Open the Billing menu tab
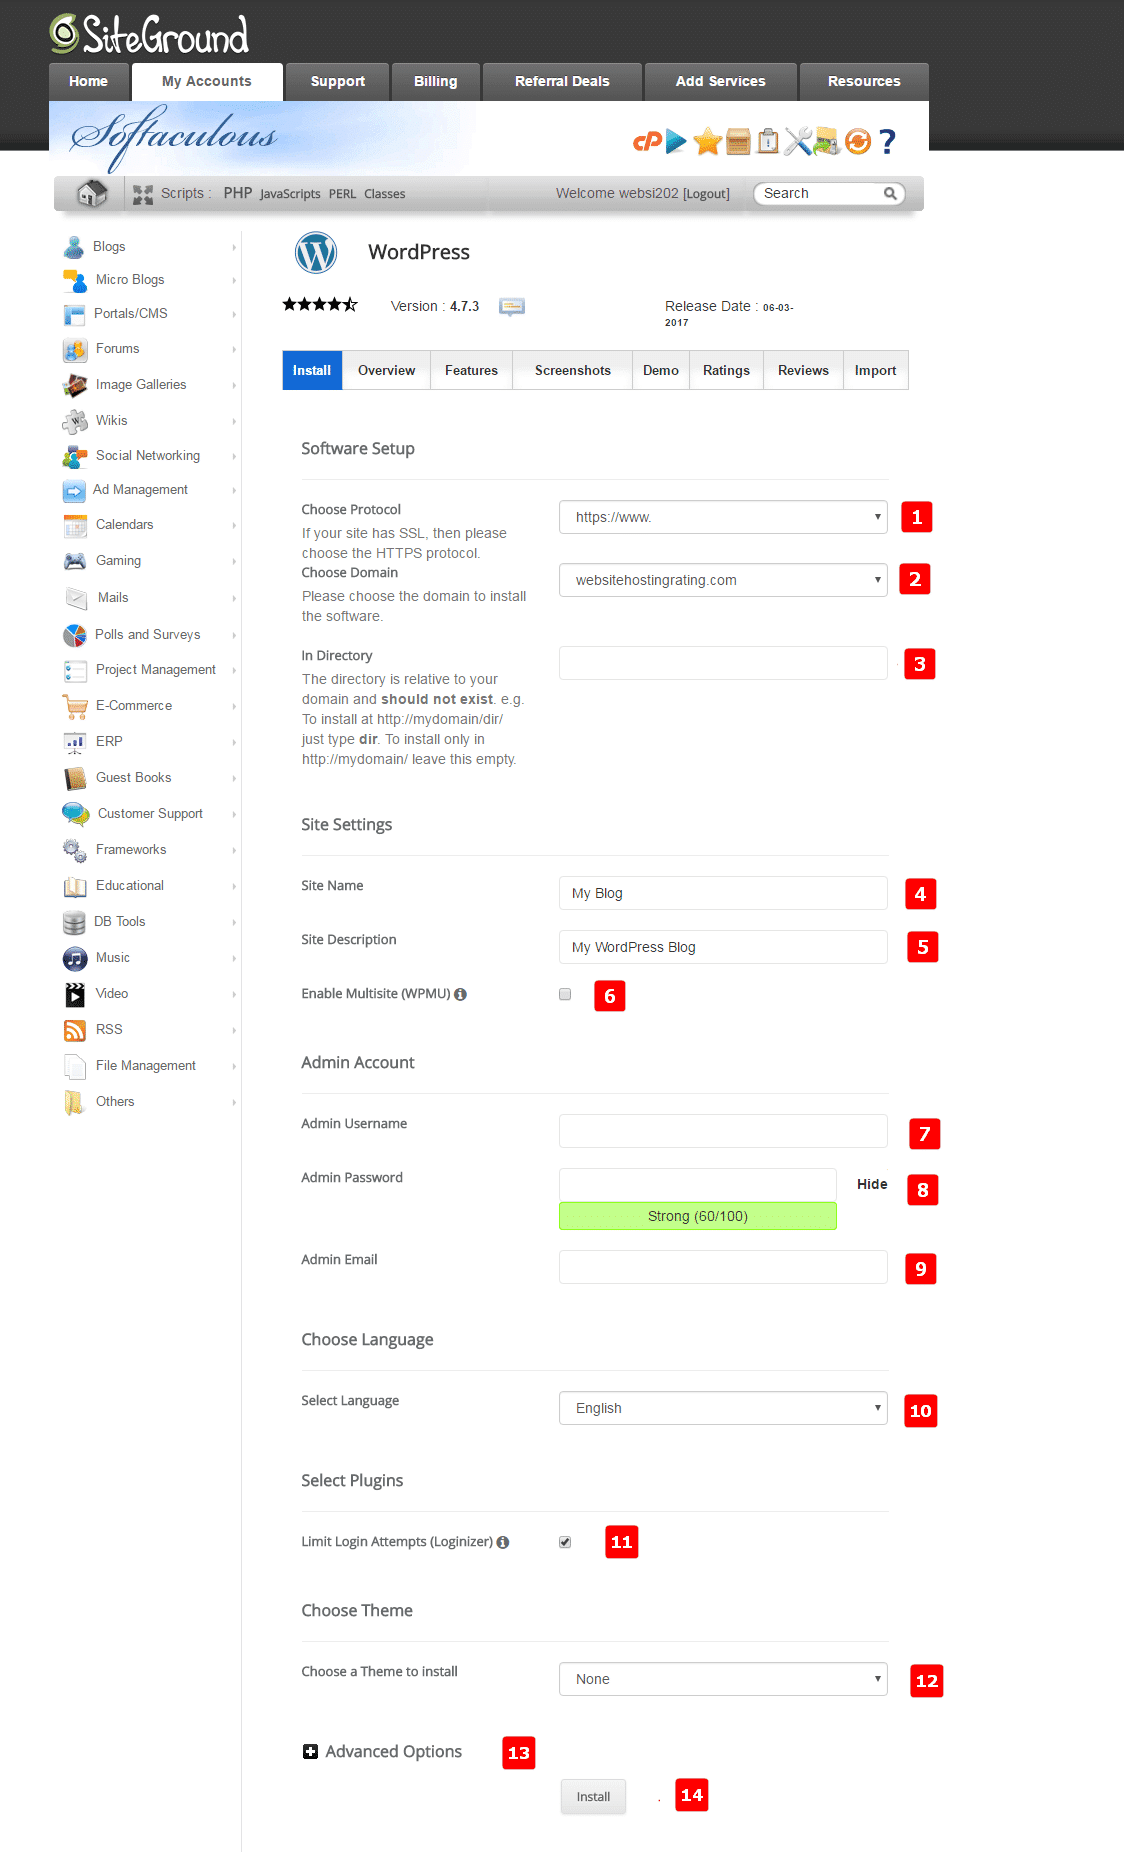The height and width of the screenshot is (1852, 1124). [435, 81]
